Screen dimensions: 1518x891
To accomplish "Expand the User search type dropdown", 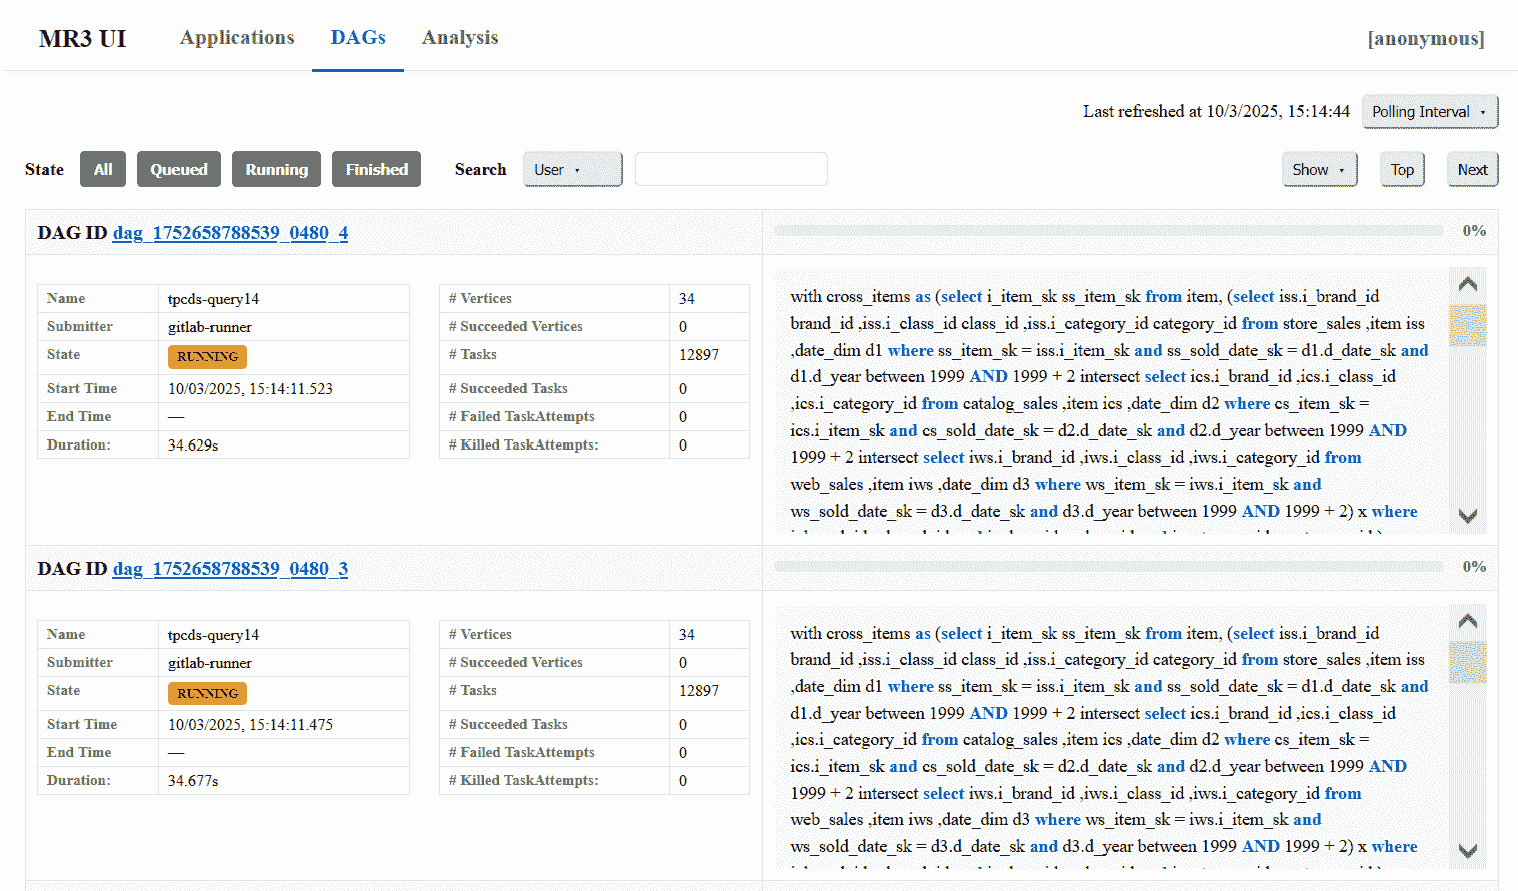I will tap(572, 169).
